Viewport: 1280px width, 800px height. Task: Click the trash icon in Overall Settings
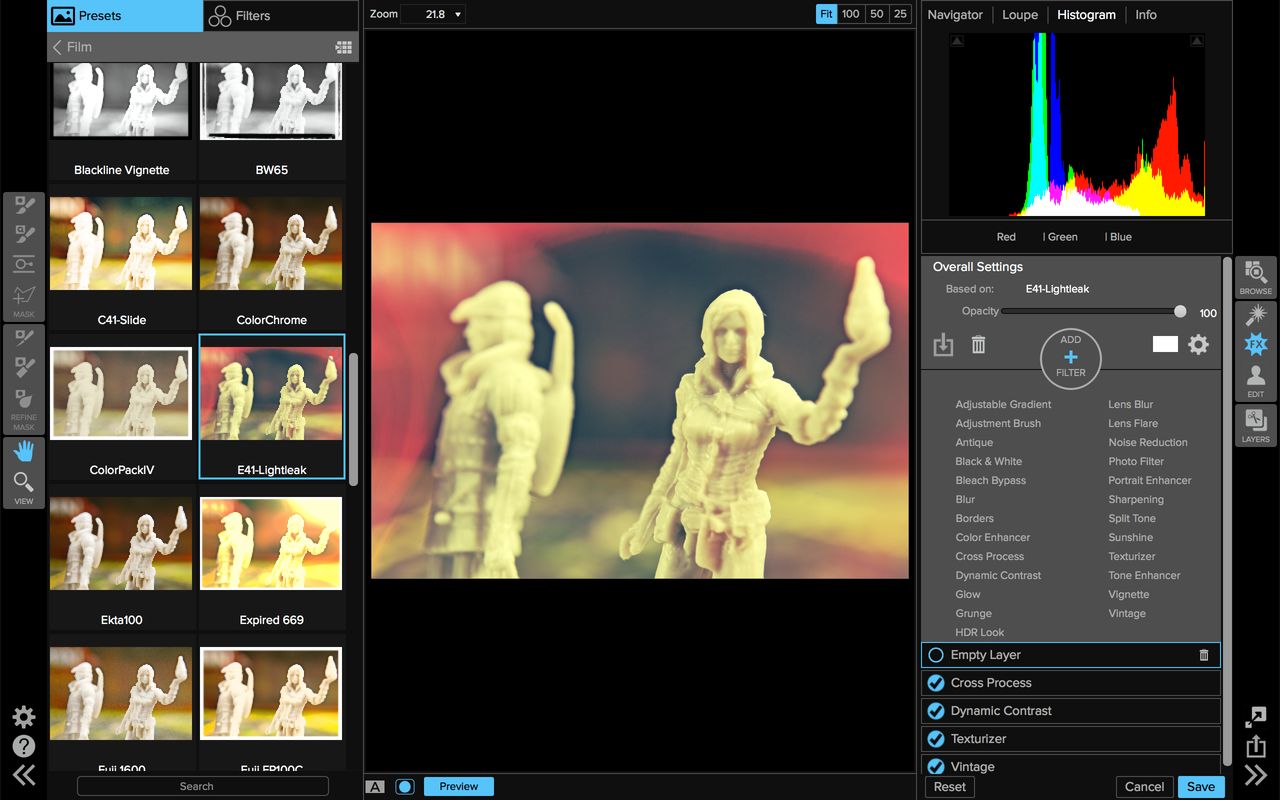[x=978, y=345]
